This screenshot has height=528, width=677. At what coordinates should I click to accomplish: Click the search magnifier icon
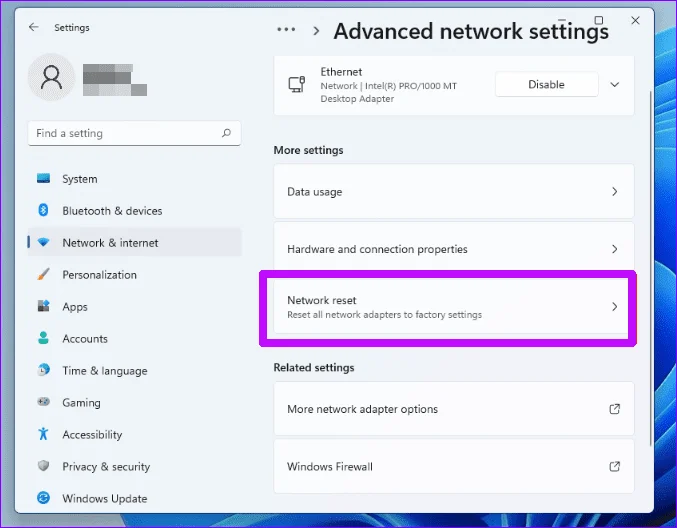point(226,133)
